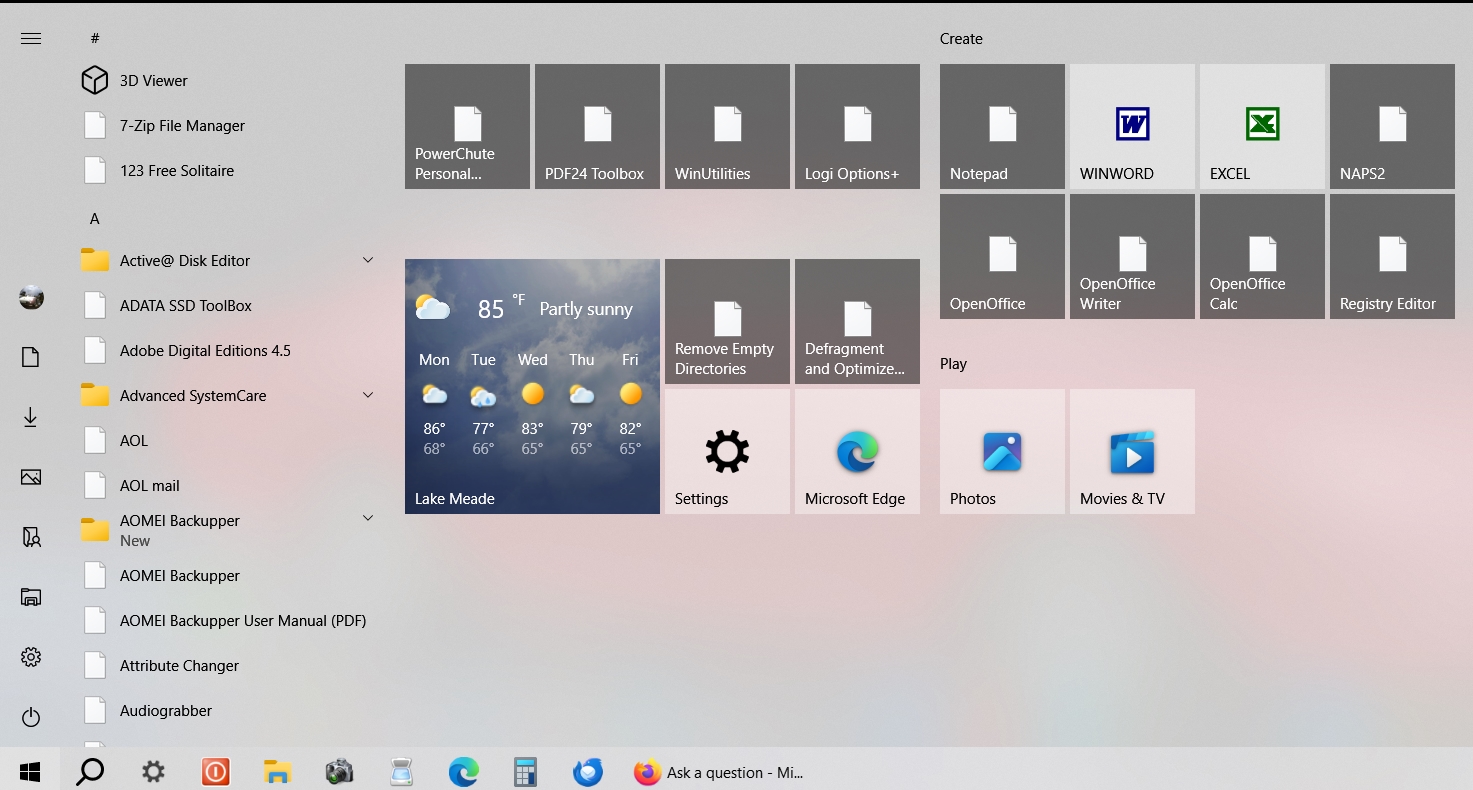Open 7-Zip File Manager
1473x790 pixels.
(x=228, y=125)
